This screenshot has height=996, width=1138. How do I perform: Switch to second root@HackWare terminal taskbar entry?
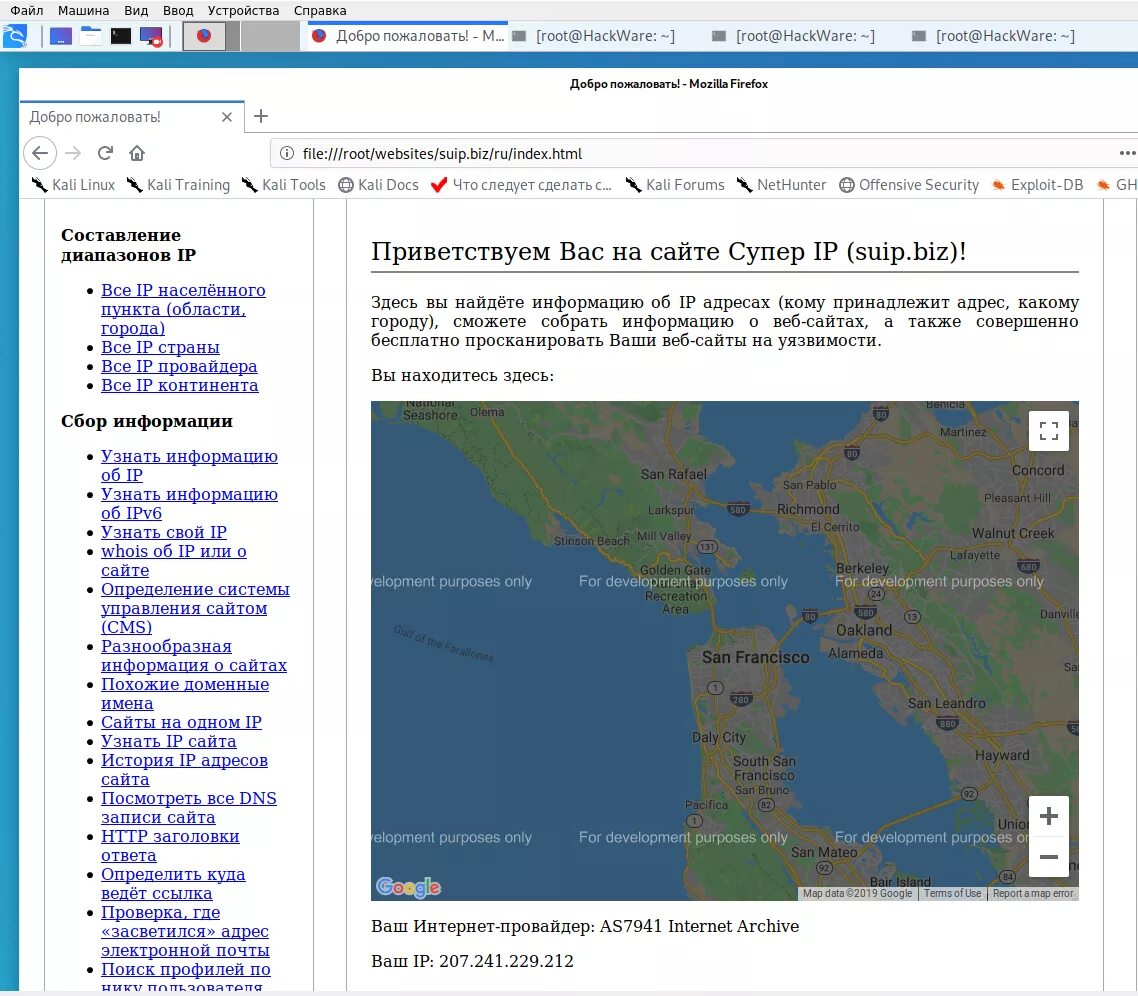click(x=793, y=36)
